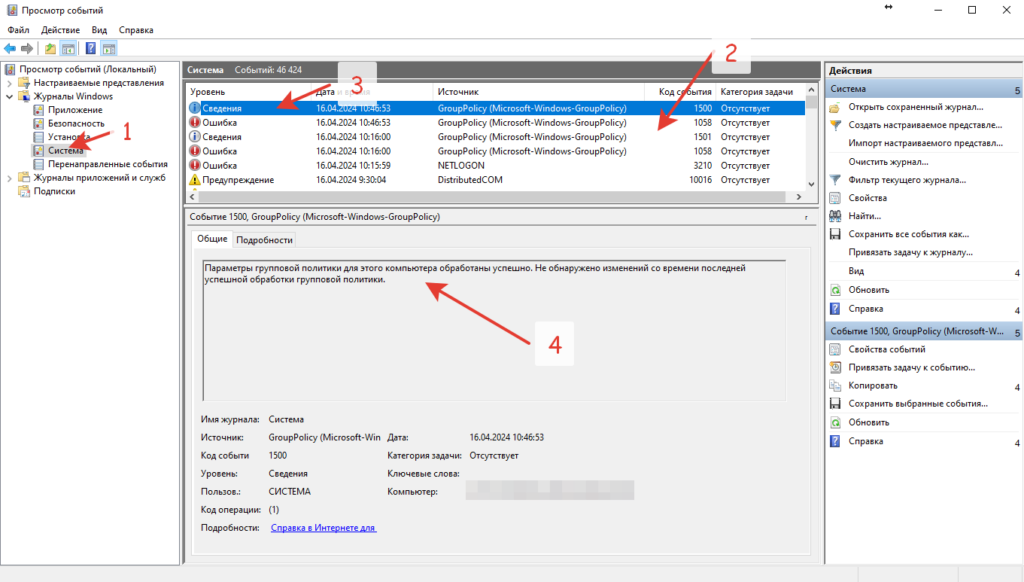Click the event list vertical scrollbar down arrow
The image size is (1024, 582).
pyautogui.click(x=811, y=184)
